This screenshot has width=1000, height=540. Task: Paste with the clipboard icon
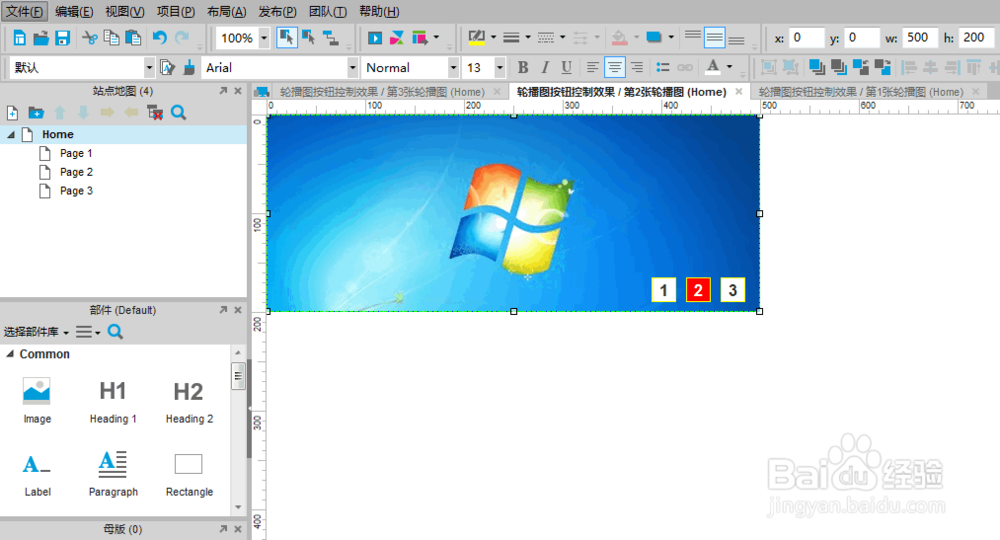pos(133,38)
